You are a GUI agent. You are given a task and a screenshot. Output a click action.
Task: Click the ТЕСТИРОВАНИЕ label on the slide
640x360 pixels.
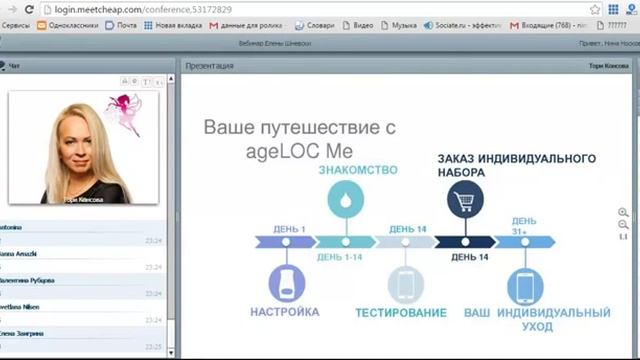(x=401, y=313)
